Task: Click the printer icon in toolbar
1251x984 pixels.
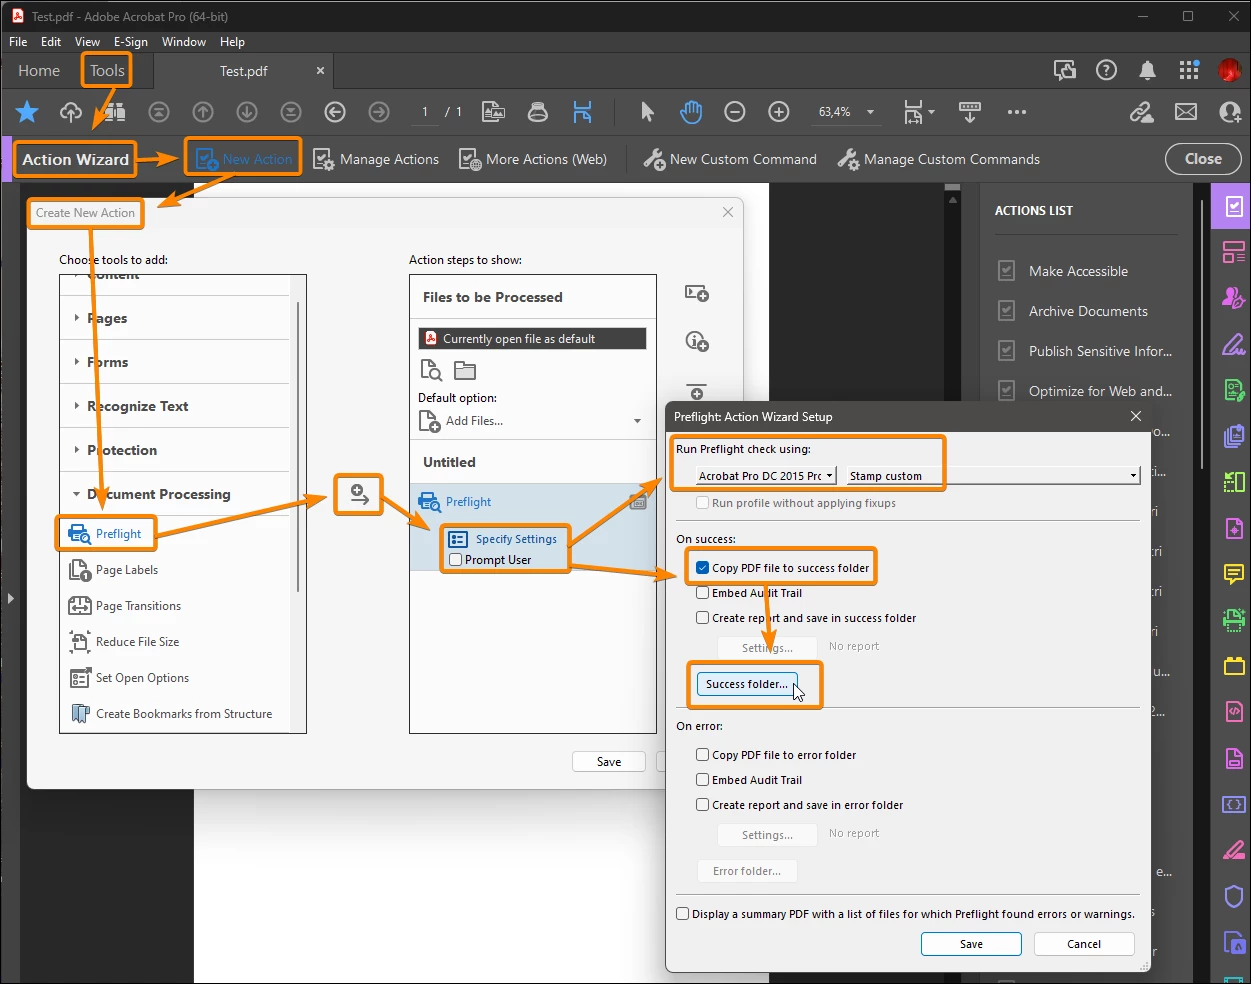Action: pyautogui.click(x=538, y=112)
